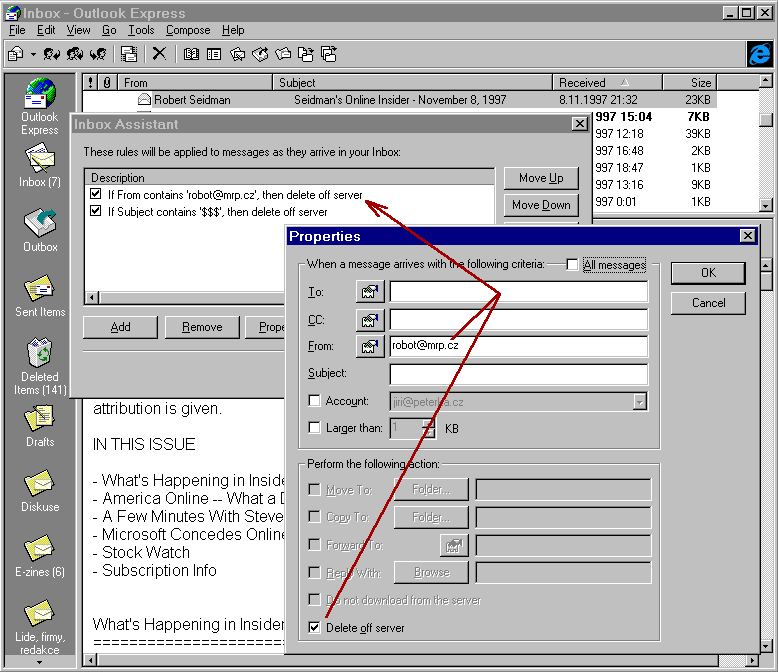Click the Move Down button
Image resolution: width=778 pixels, height=672 pixels.
click(x=541, y=205)
